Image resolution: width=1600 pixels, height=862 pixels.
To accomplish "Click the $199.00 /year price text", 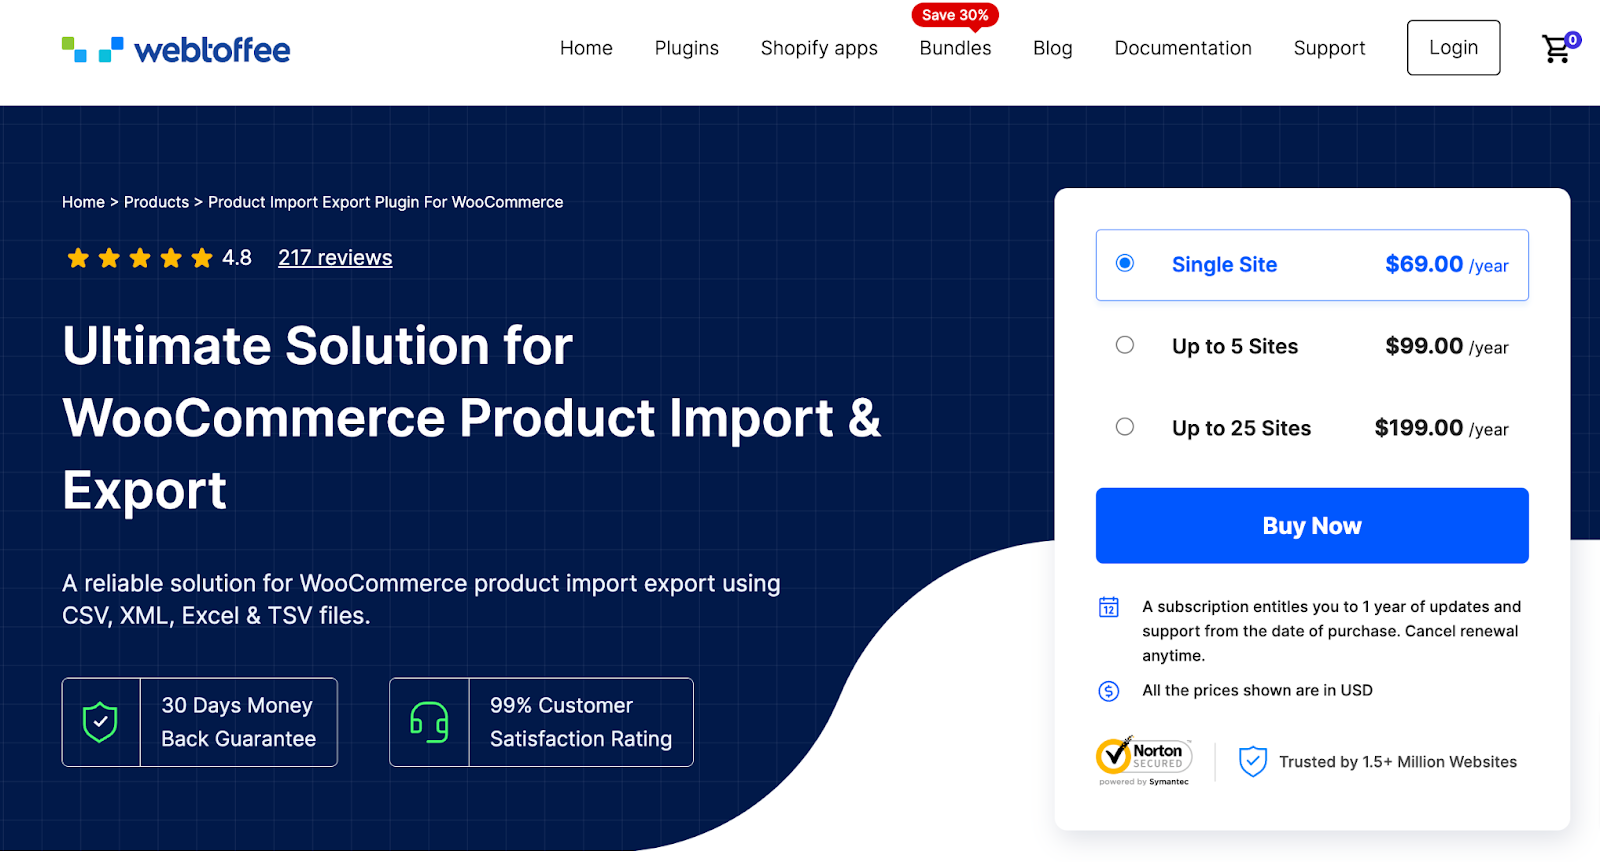I will (1442, 429).
